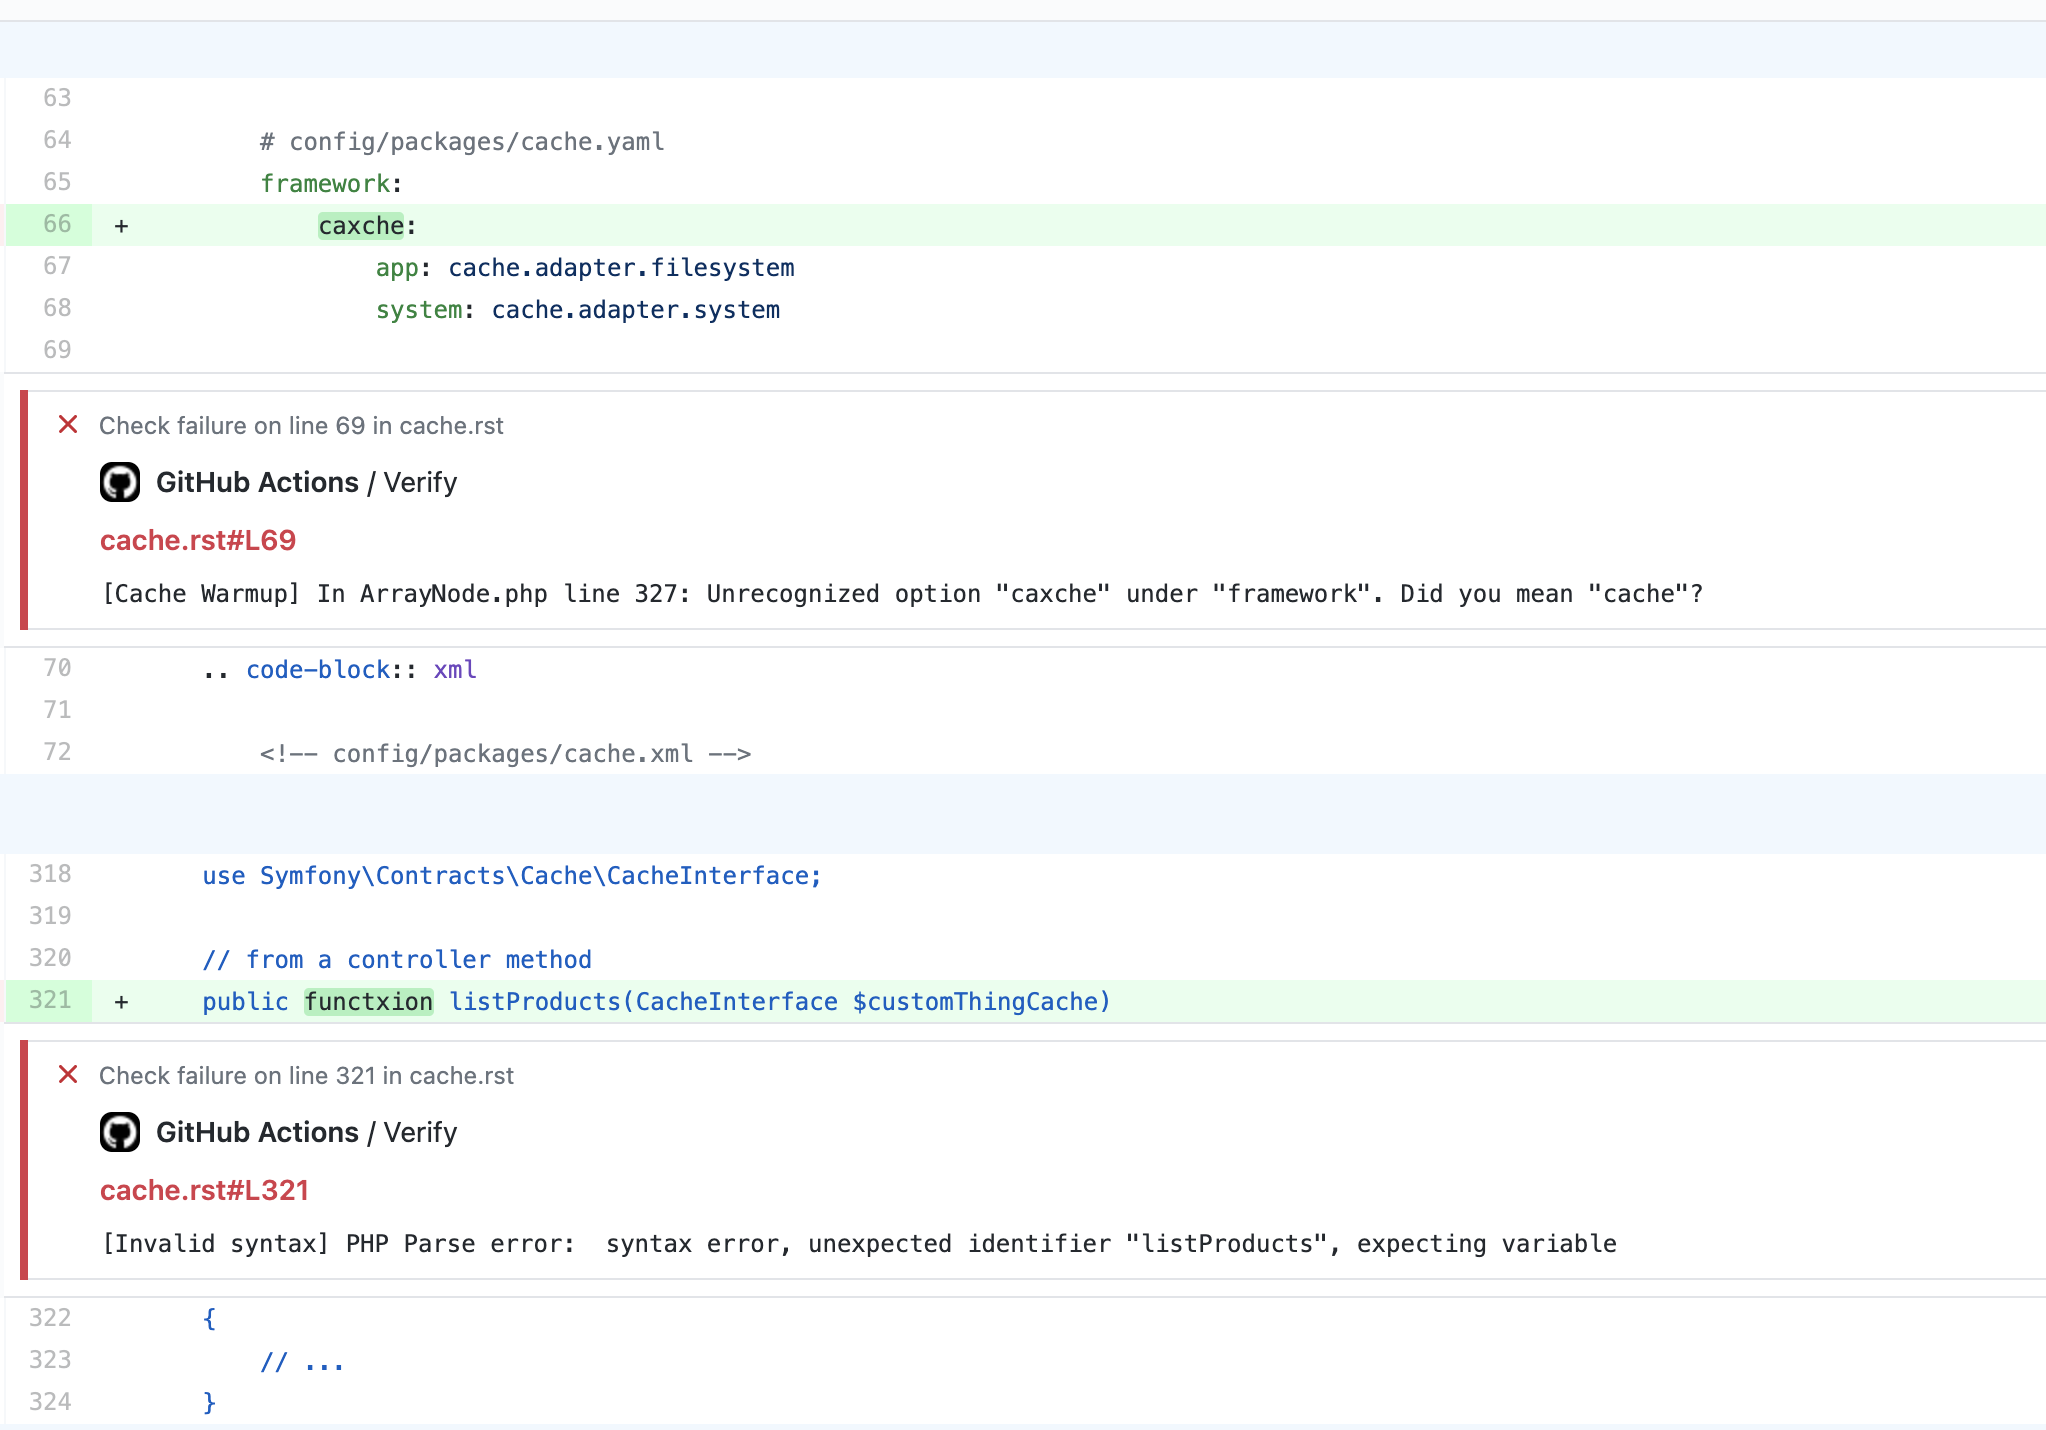2046x1430 pixels.
Task: Click the PHP Parse error message
Action: [x=859, y=1244]
